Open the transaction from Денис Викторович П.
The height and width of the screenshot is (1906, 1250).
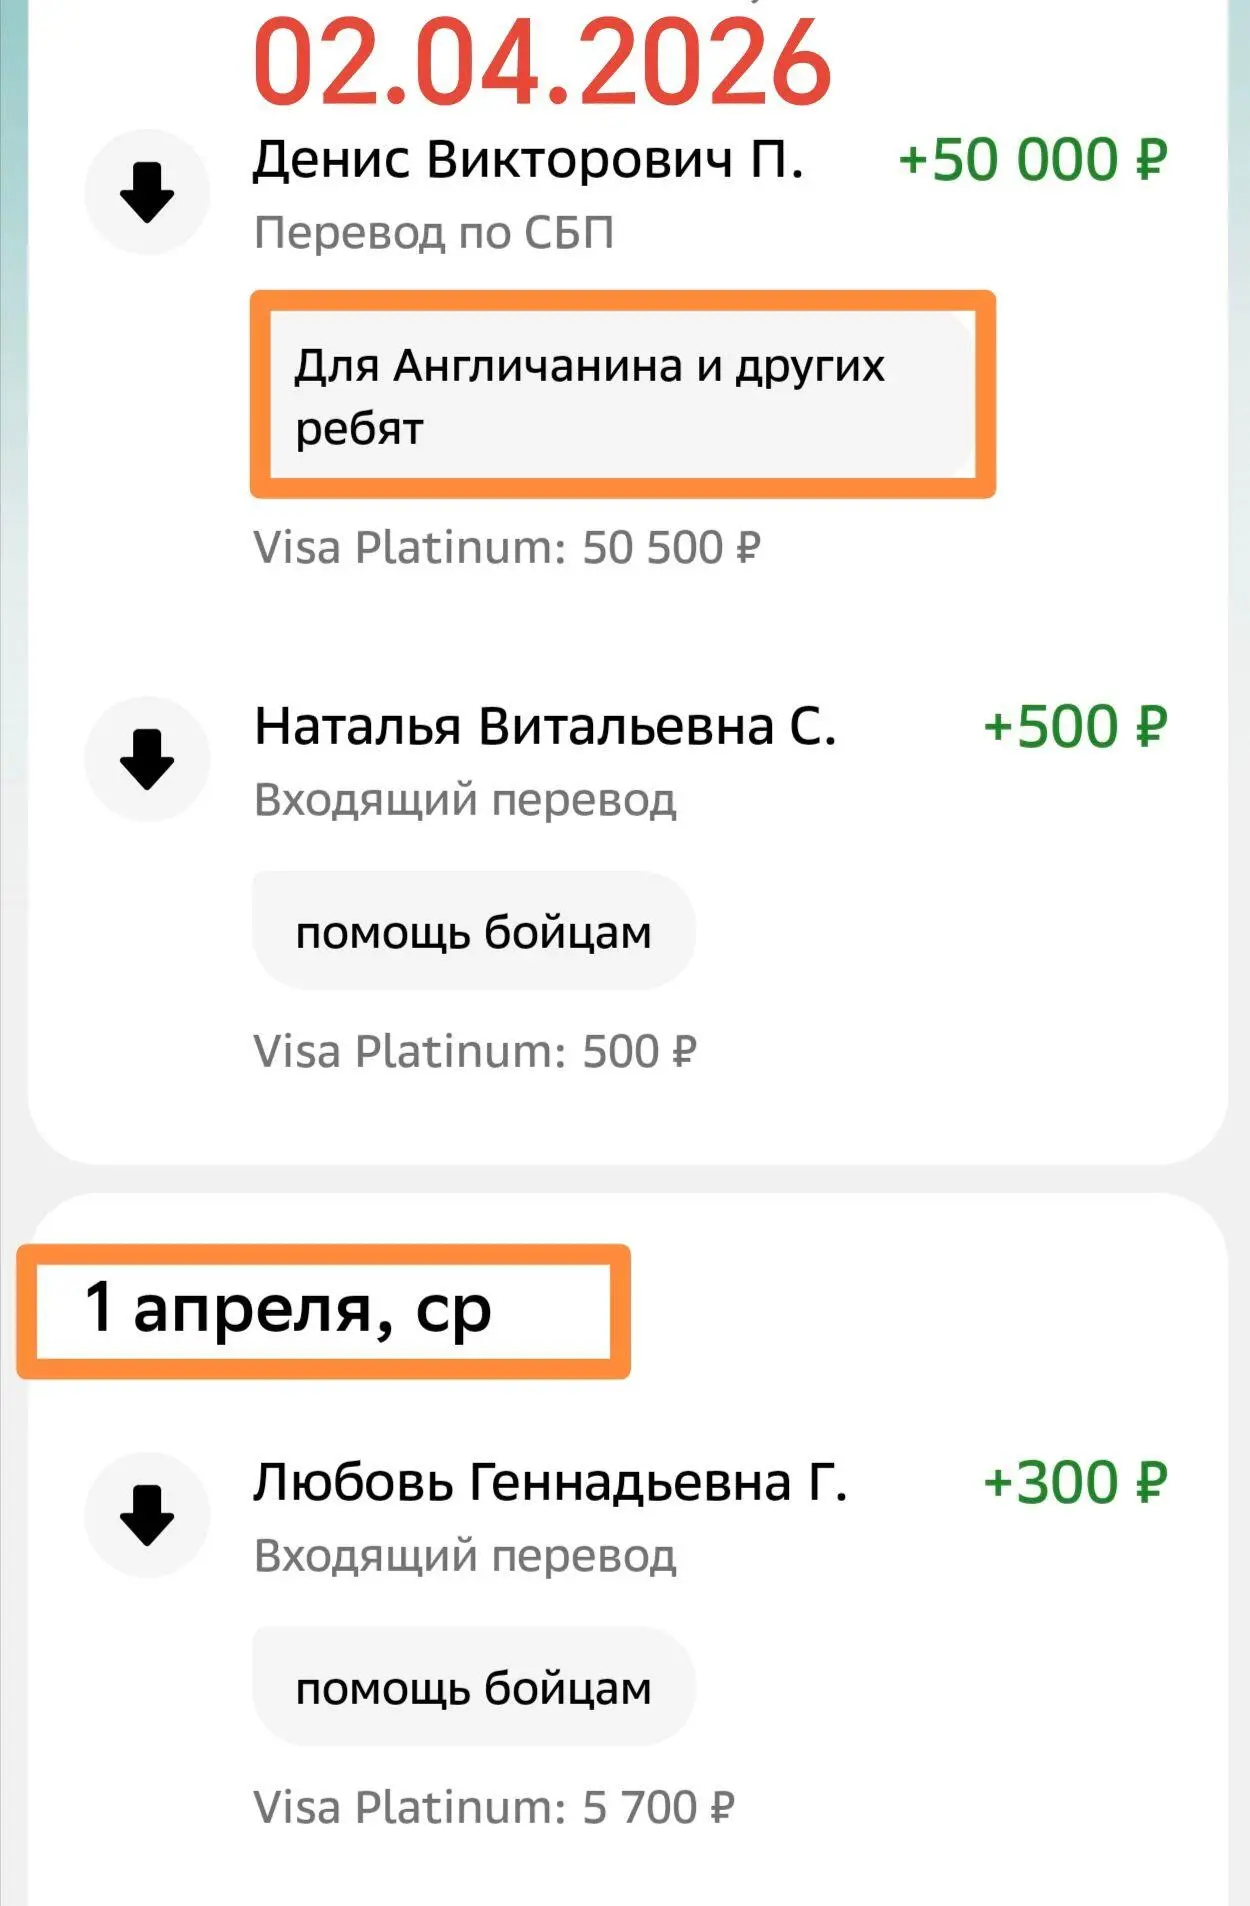[527, 160]
